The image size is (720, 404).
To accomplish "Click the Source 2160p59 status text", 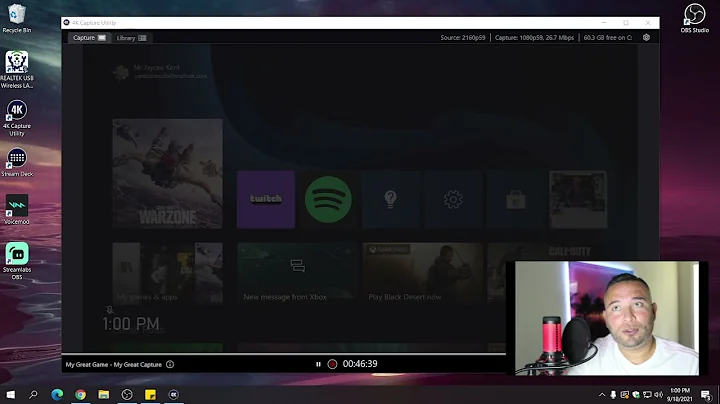I will click(462, 38).
